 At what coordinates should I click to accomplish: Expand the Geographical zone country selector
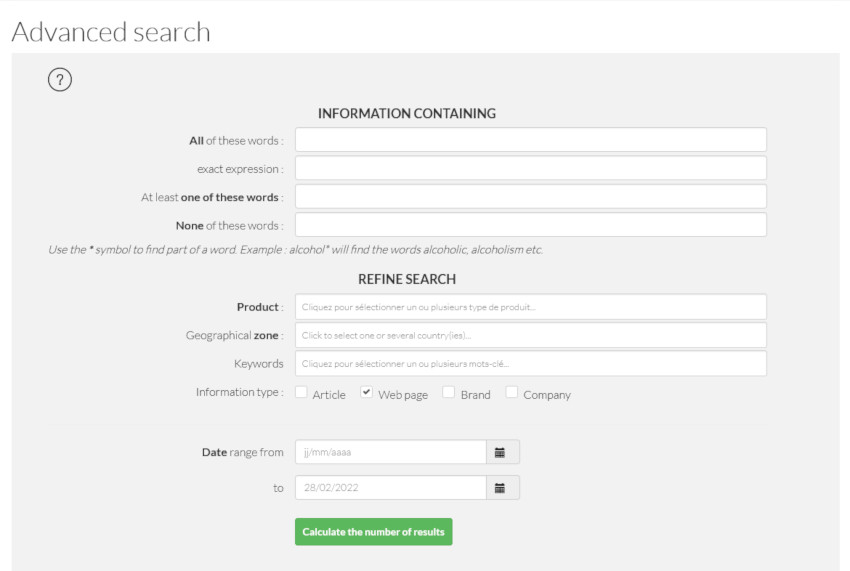[531, 335]
